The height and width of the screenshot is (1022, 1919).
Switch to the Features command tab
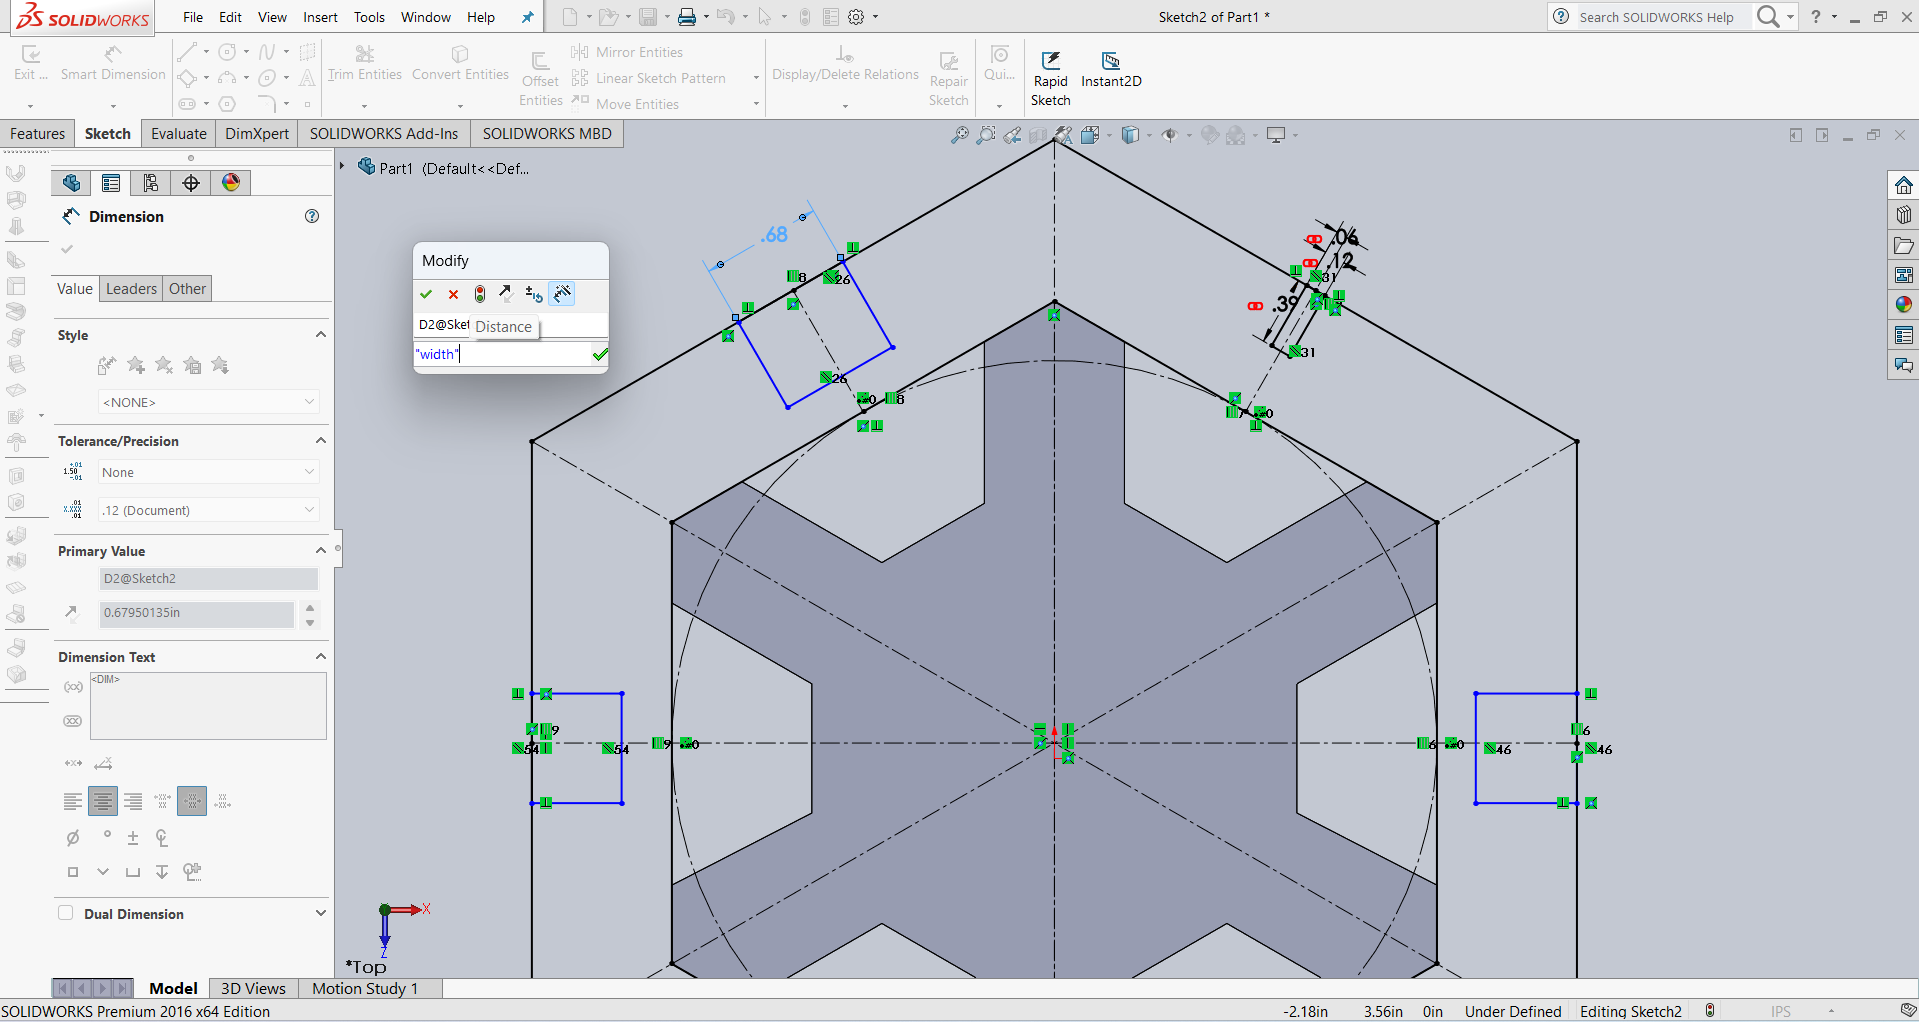pos(37,134)
